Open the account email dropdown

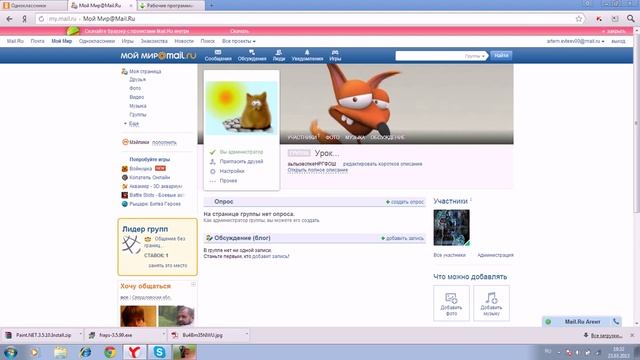[576, 41]
